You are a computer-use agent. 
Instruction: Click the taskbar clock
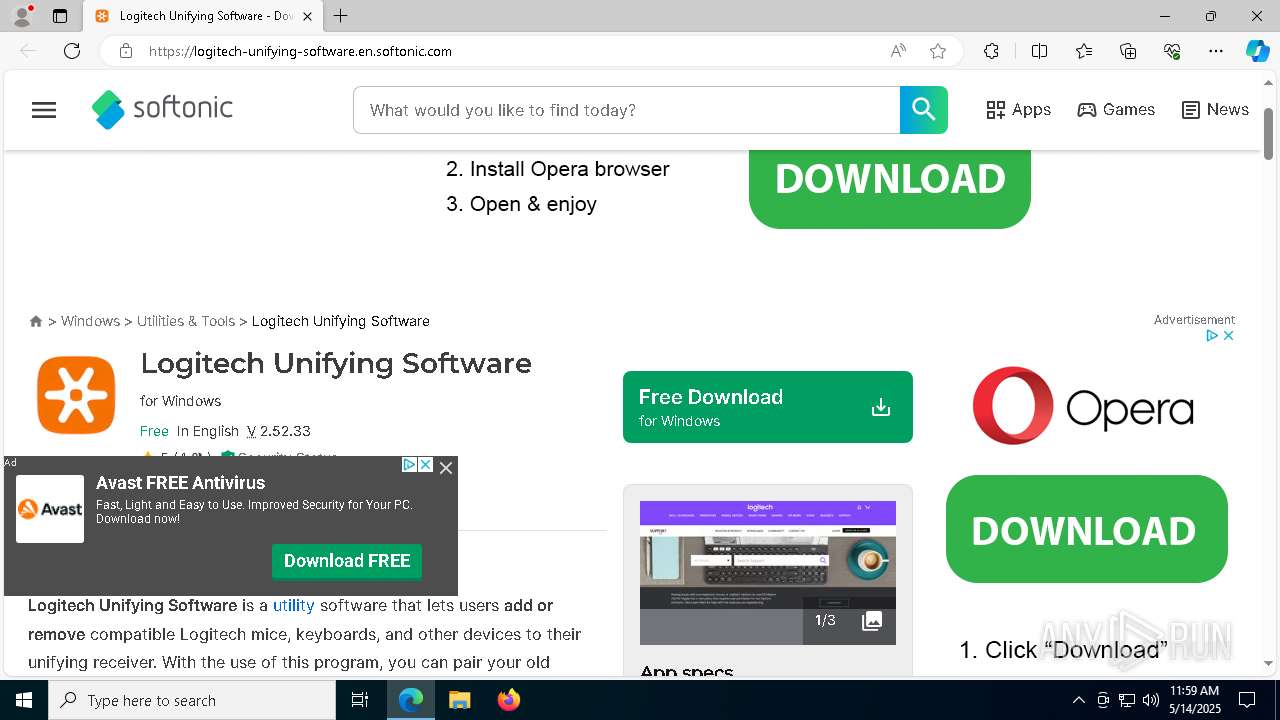(1195, 700)
